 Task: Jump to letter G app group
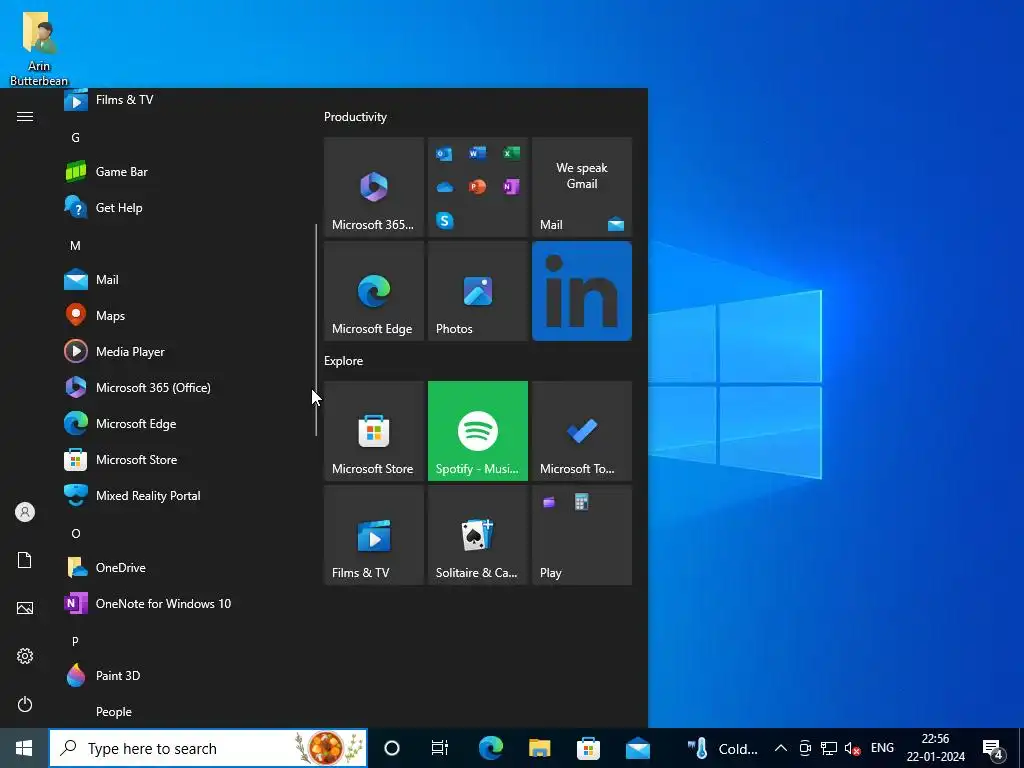click(76, 138)
